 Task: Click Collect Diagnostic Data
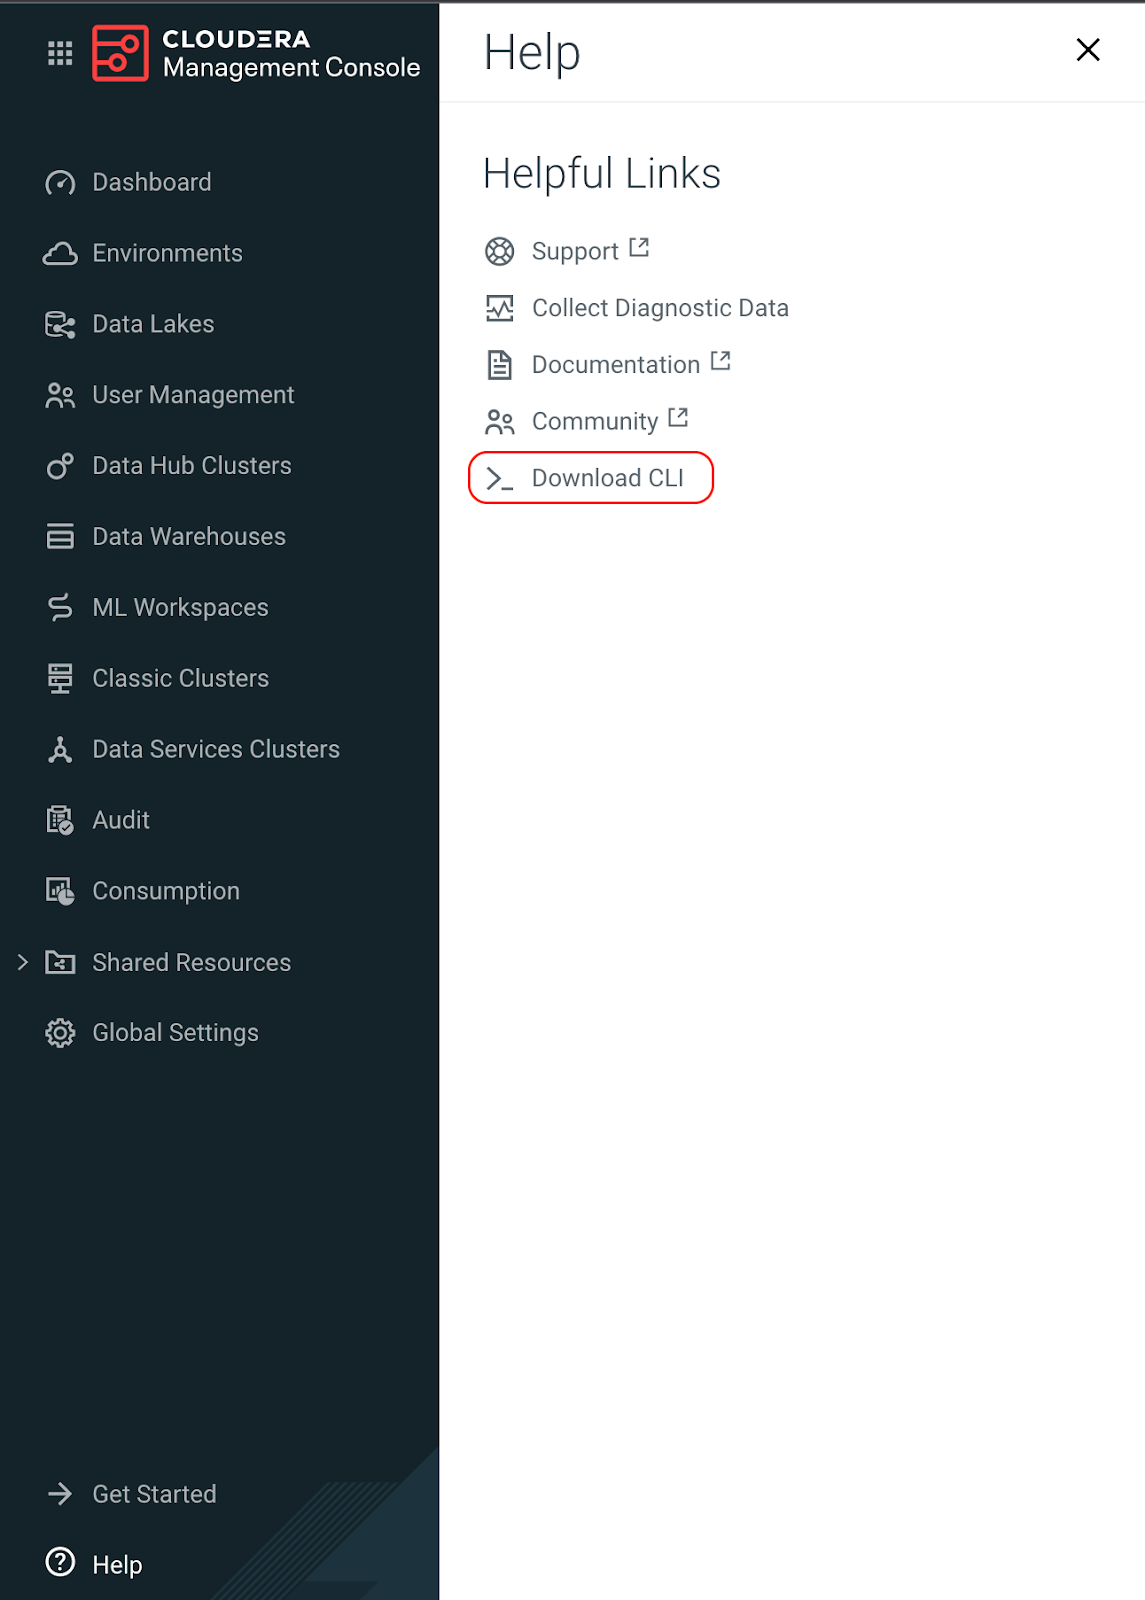[x=660, y=308]
